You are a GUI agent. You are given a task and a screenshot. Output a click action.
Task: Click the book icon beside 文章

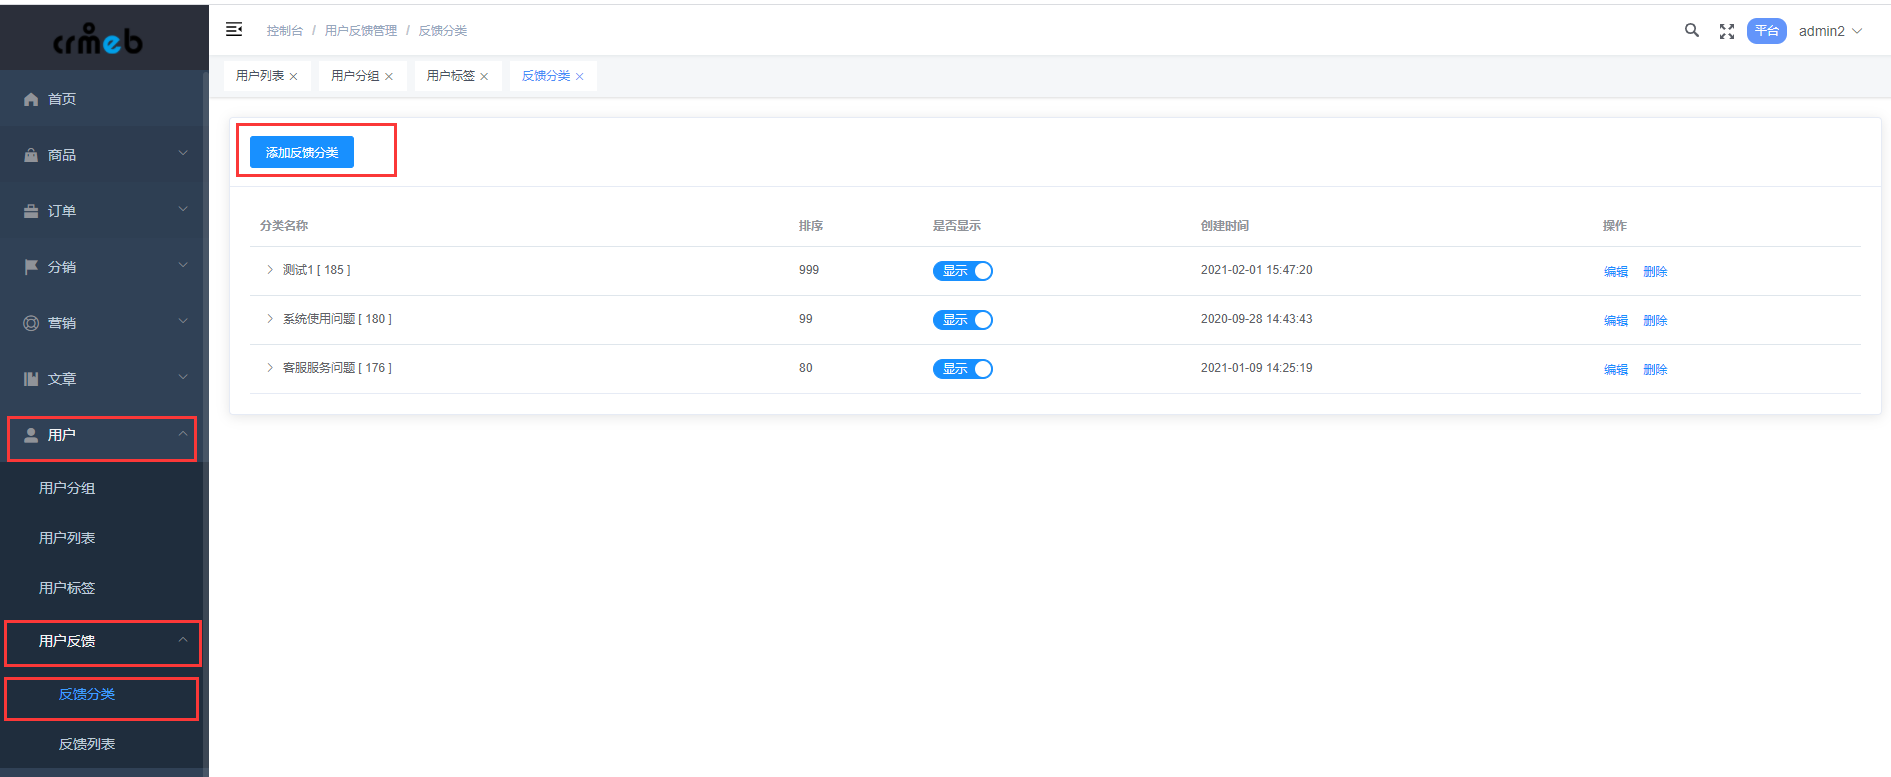pyautogui.click(x=31, y=379)
